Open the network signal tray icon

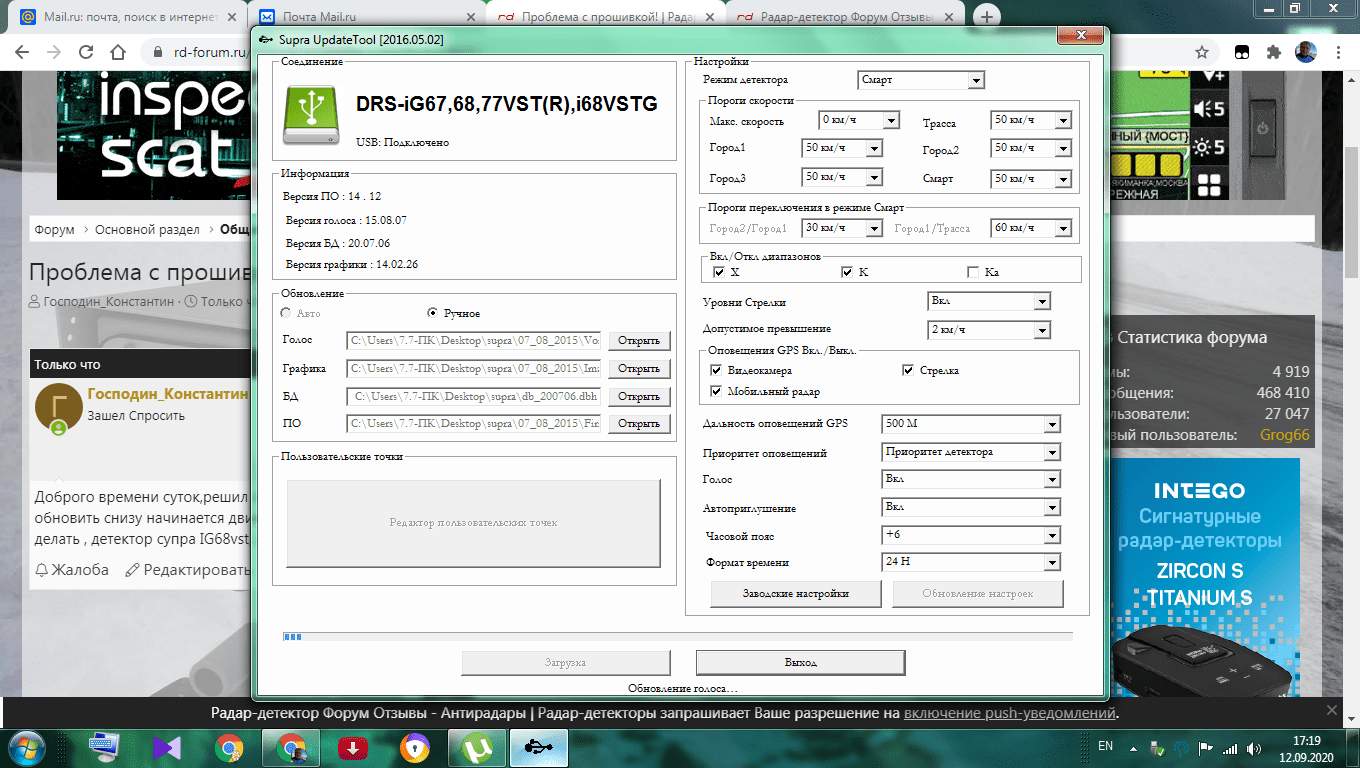tap(1230, 747)
